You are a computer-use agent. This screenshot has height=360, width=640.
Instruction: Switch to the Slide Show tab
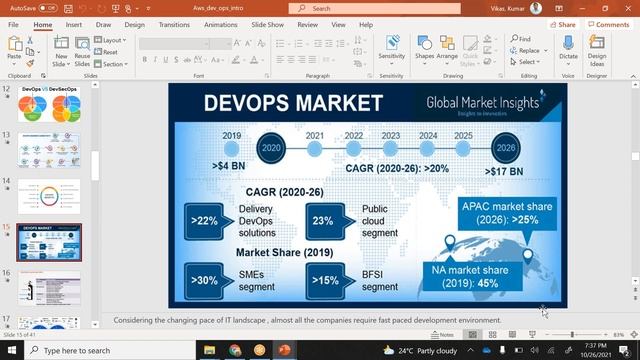pyautogui.click(x=267, y=24)
